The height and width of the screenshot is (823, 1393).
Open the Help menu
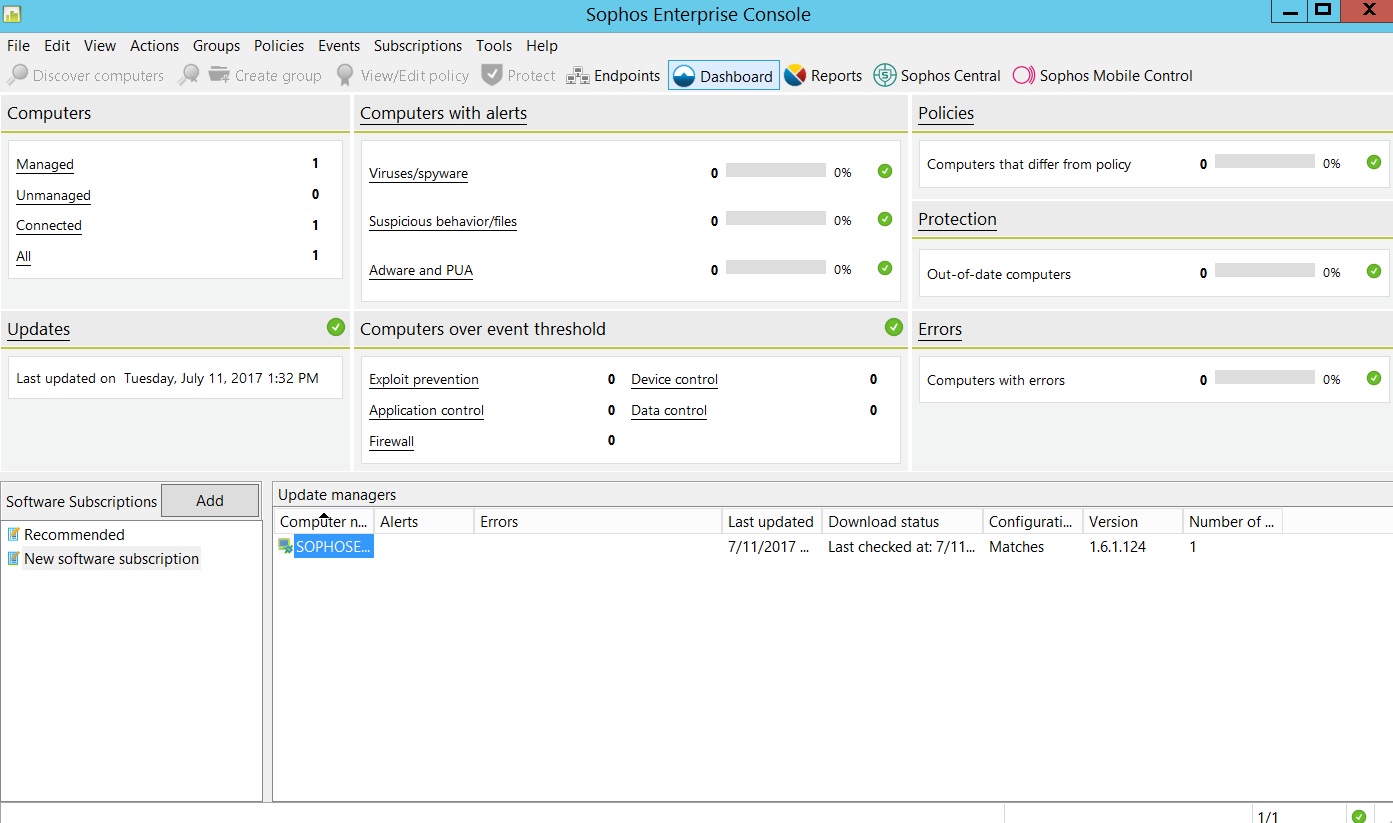542,46
